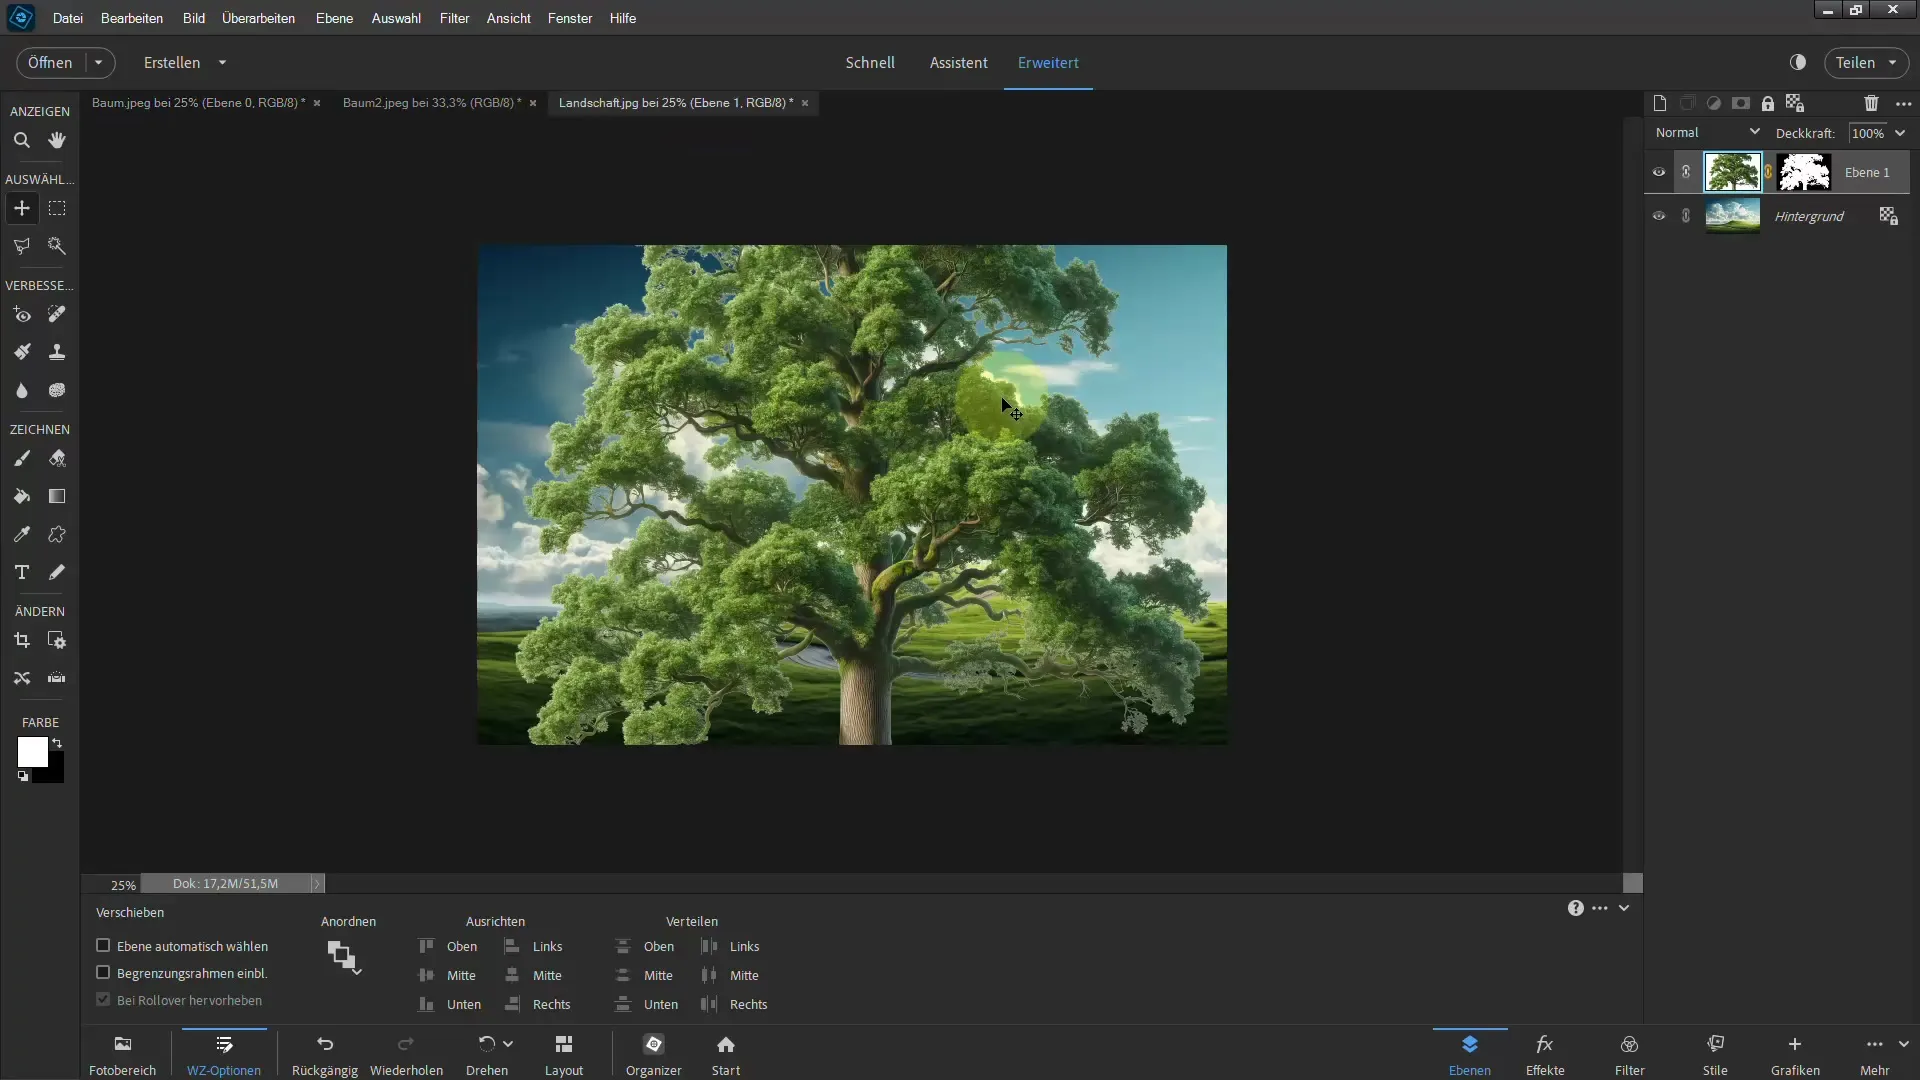Enable Ebene automatisch wählen checkbox

point(102,945)
